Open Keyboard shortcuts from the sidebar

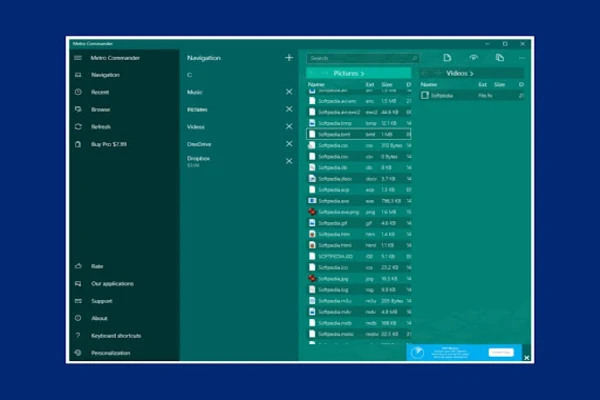coord(116,336)
